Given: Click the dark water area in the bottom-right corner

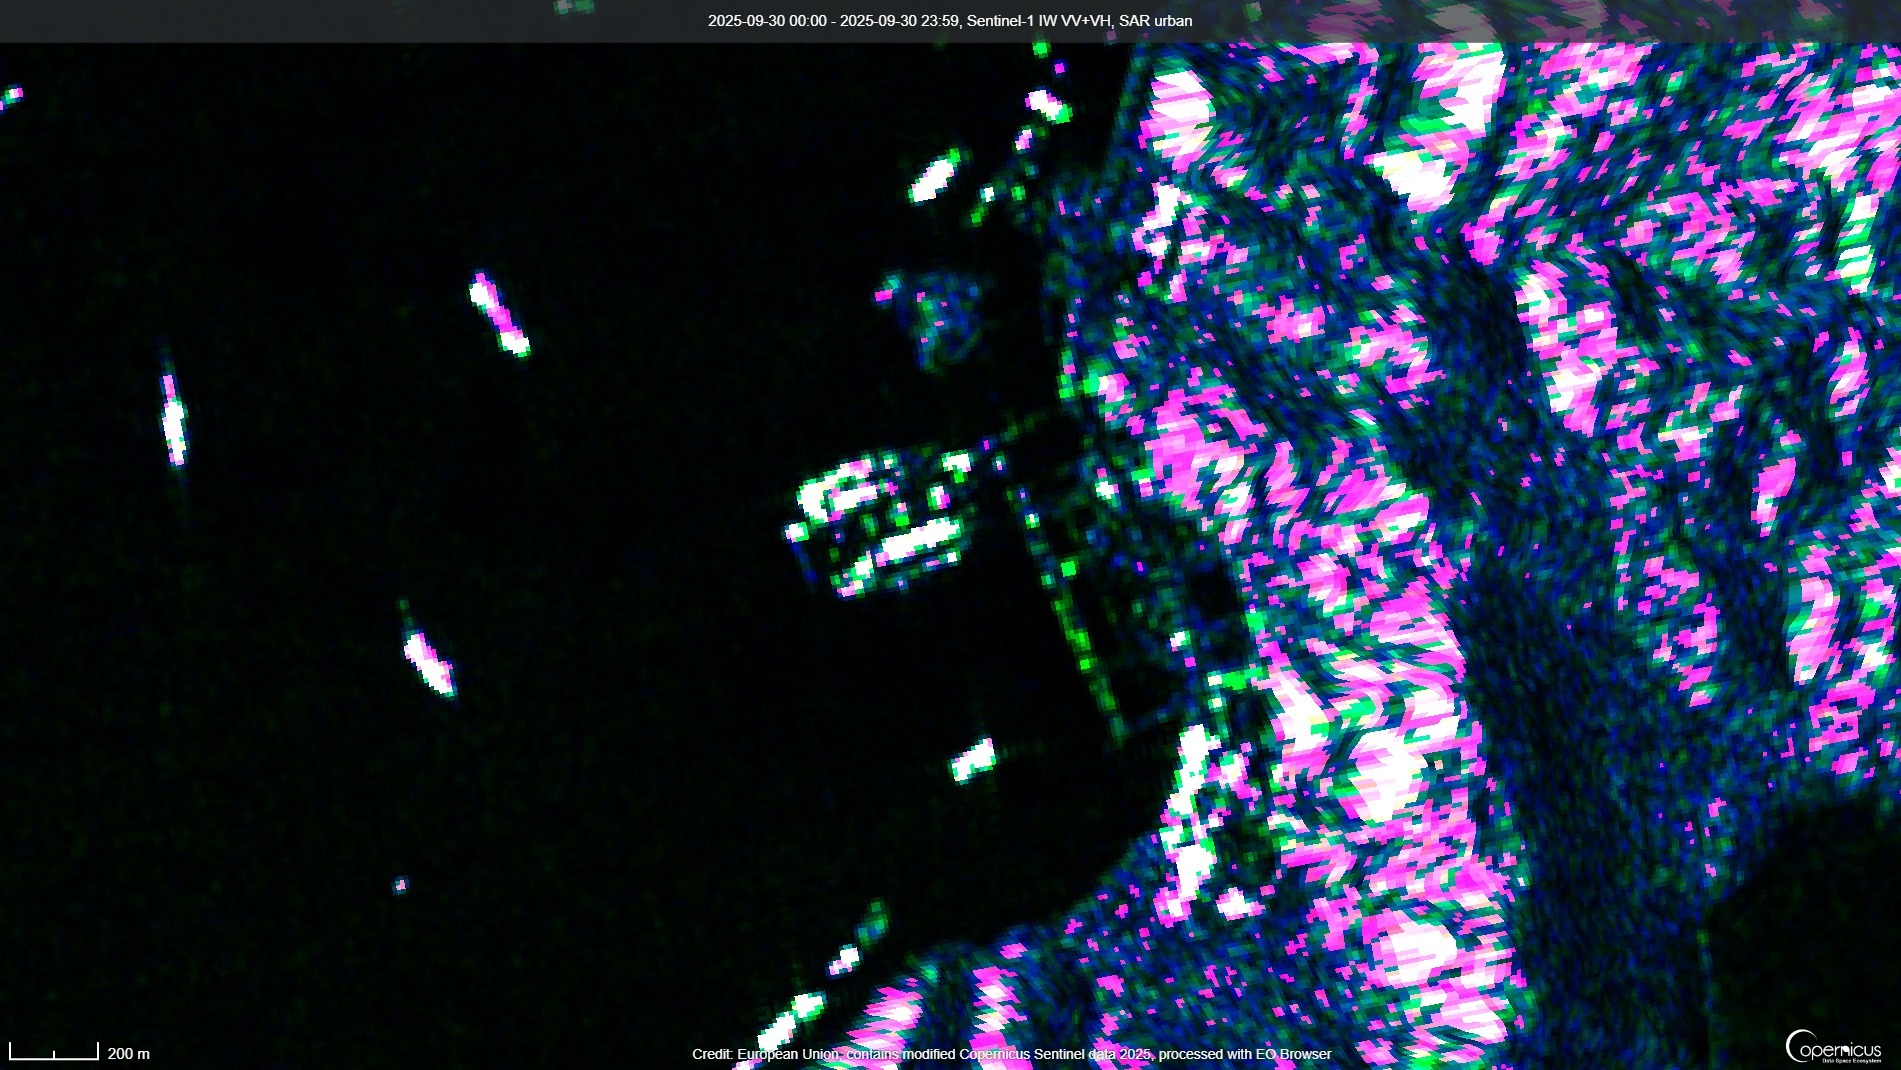Looking at the screenshot, I should [1800, 900].
